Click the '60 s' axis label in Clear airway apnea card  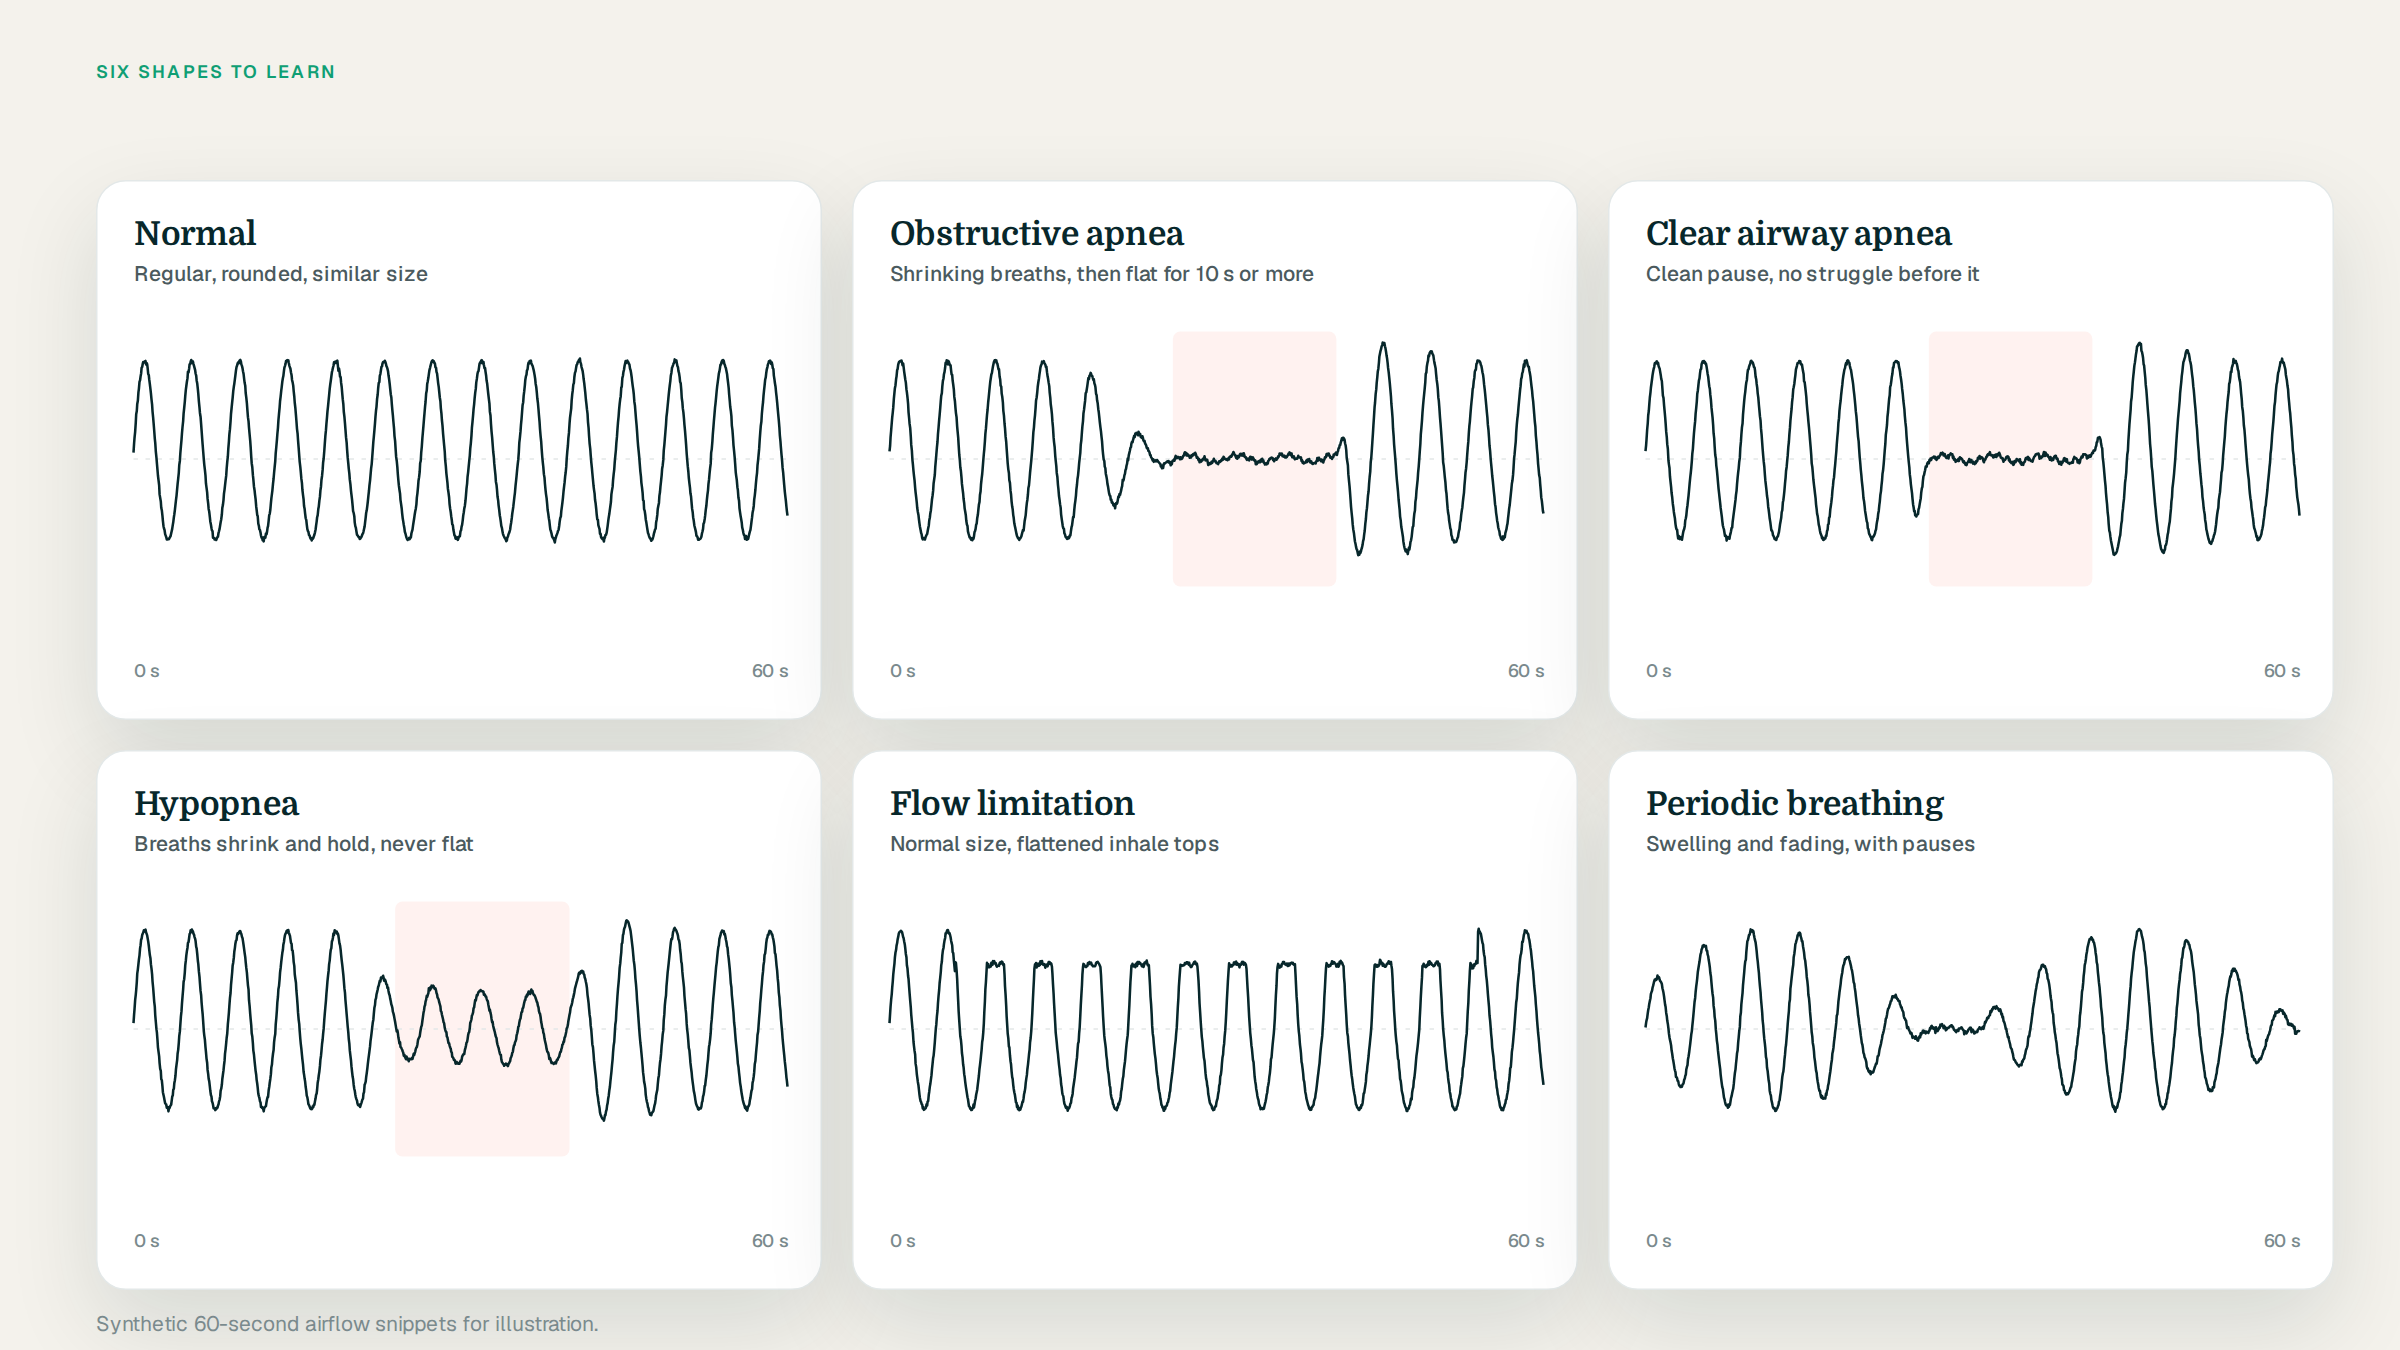click(2282, 671)
